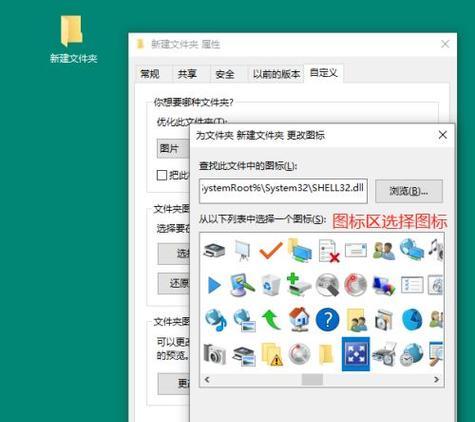Choose the blue play arrow icon
Screen dimensions: 475x422
click(214, 285)
